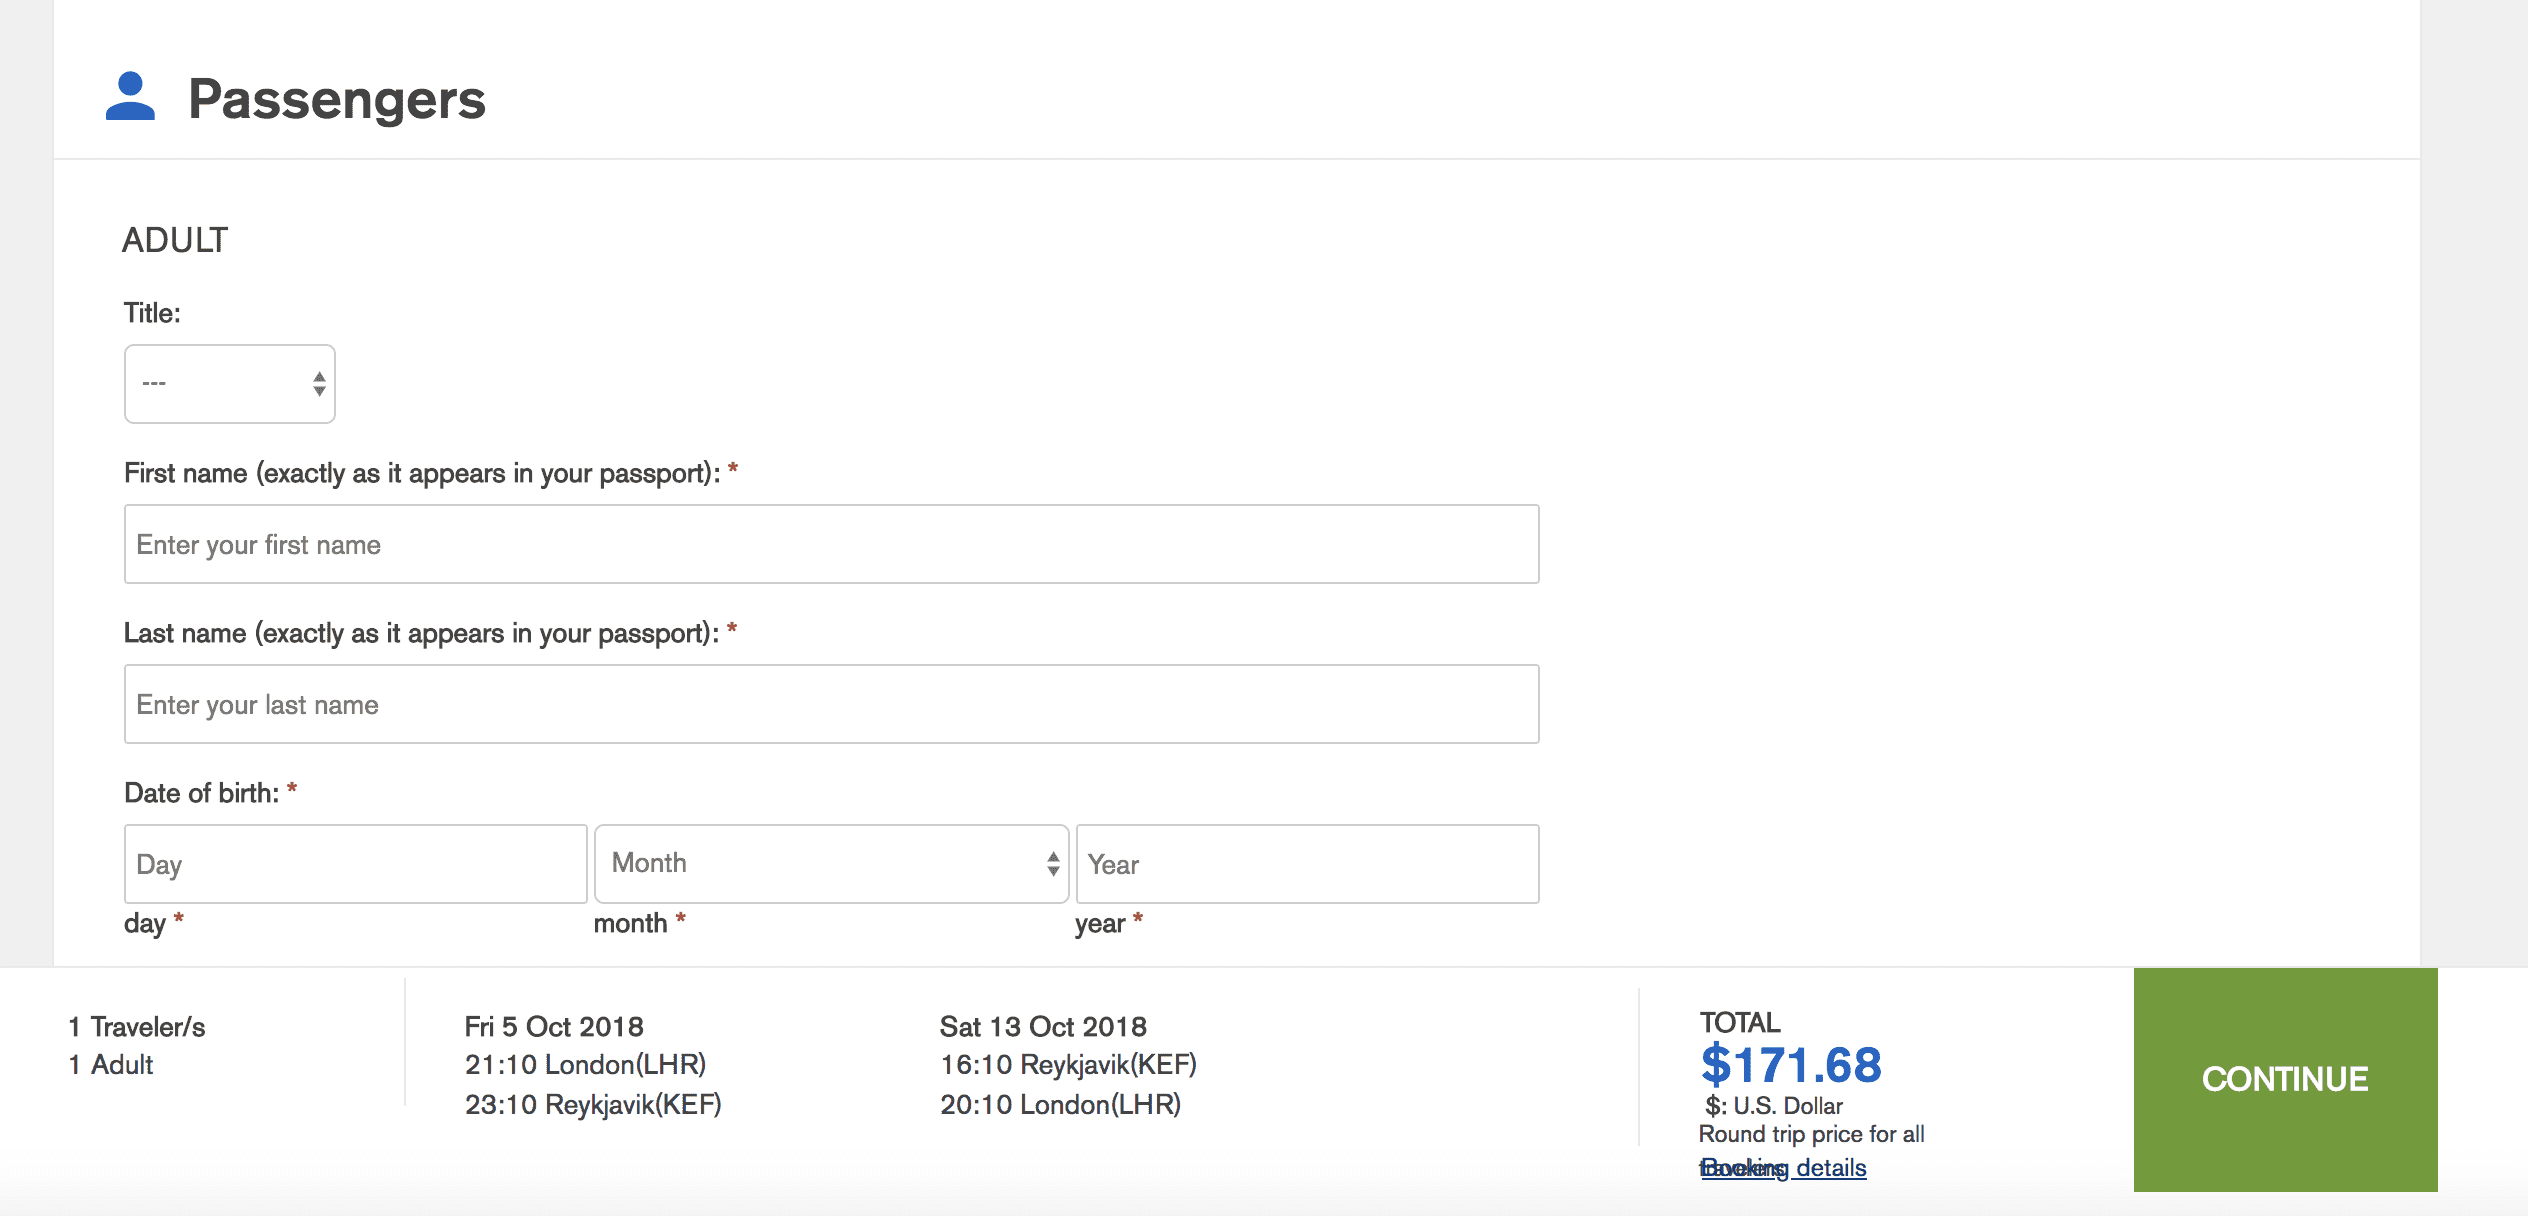Click the Month dropdown arrows
2528x1216 pixels.
tap(1053, 864)
